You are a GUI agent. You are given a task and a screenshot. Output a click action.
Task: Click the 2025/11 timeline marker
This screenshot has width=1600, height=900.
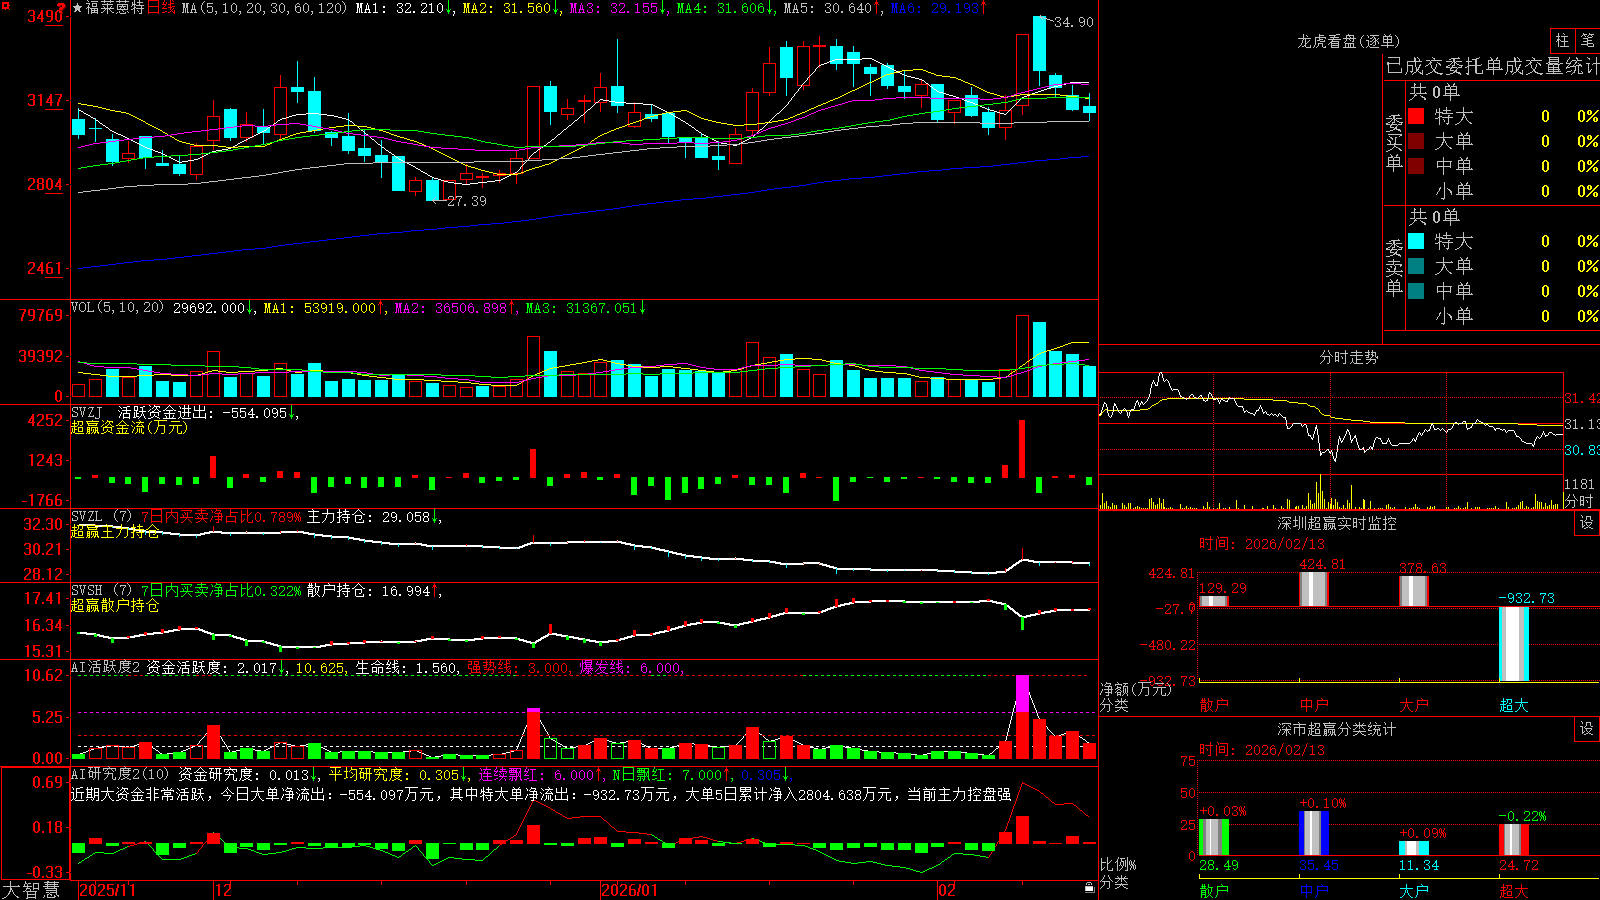107,890
